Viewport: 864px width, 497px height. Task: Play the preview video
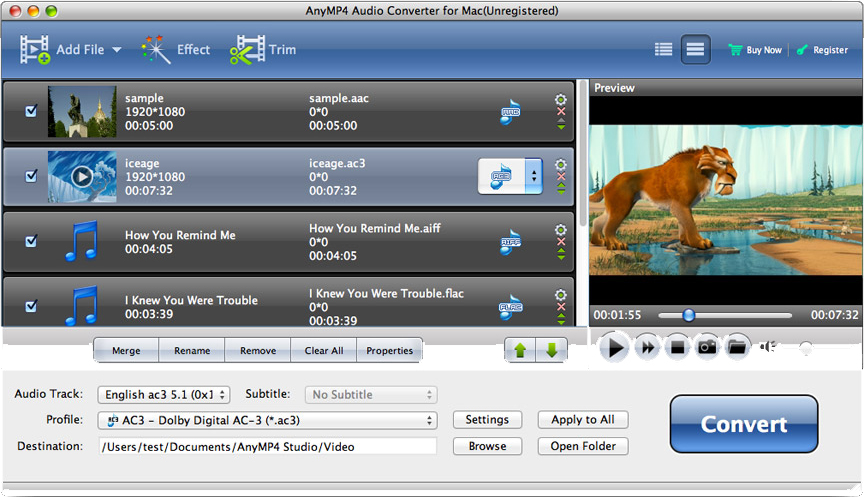click(x=614, y=347)
